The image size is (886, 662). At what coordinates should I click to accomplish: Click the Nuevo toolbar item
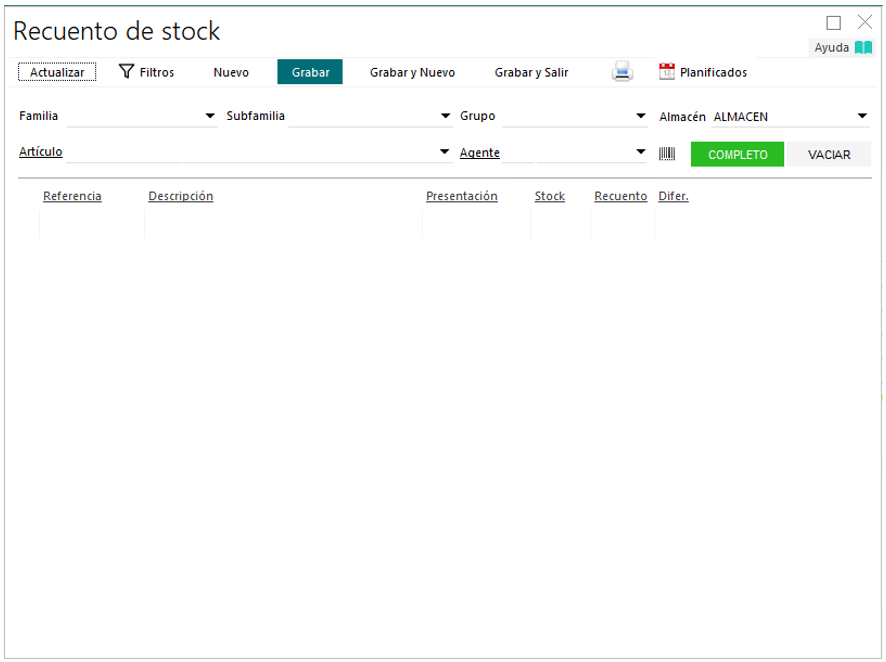231,72
